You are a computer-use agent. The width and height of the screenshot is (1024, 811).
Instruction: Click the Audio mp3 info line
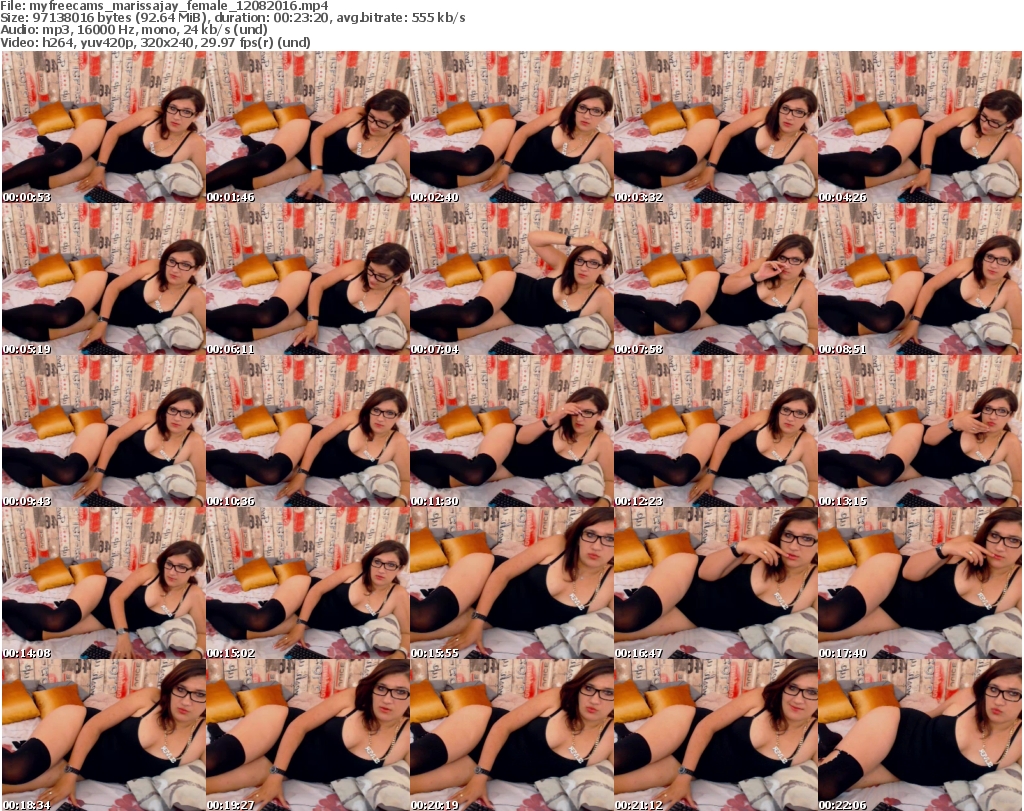(x=134, y=30)
